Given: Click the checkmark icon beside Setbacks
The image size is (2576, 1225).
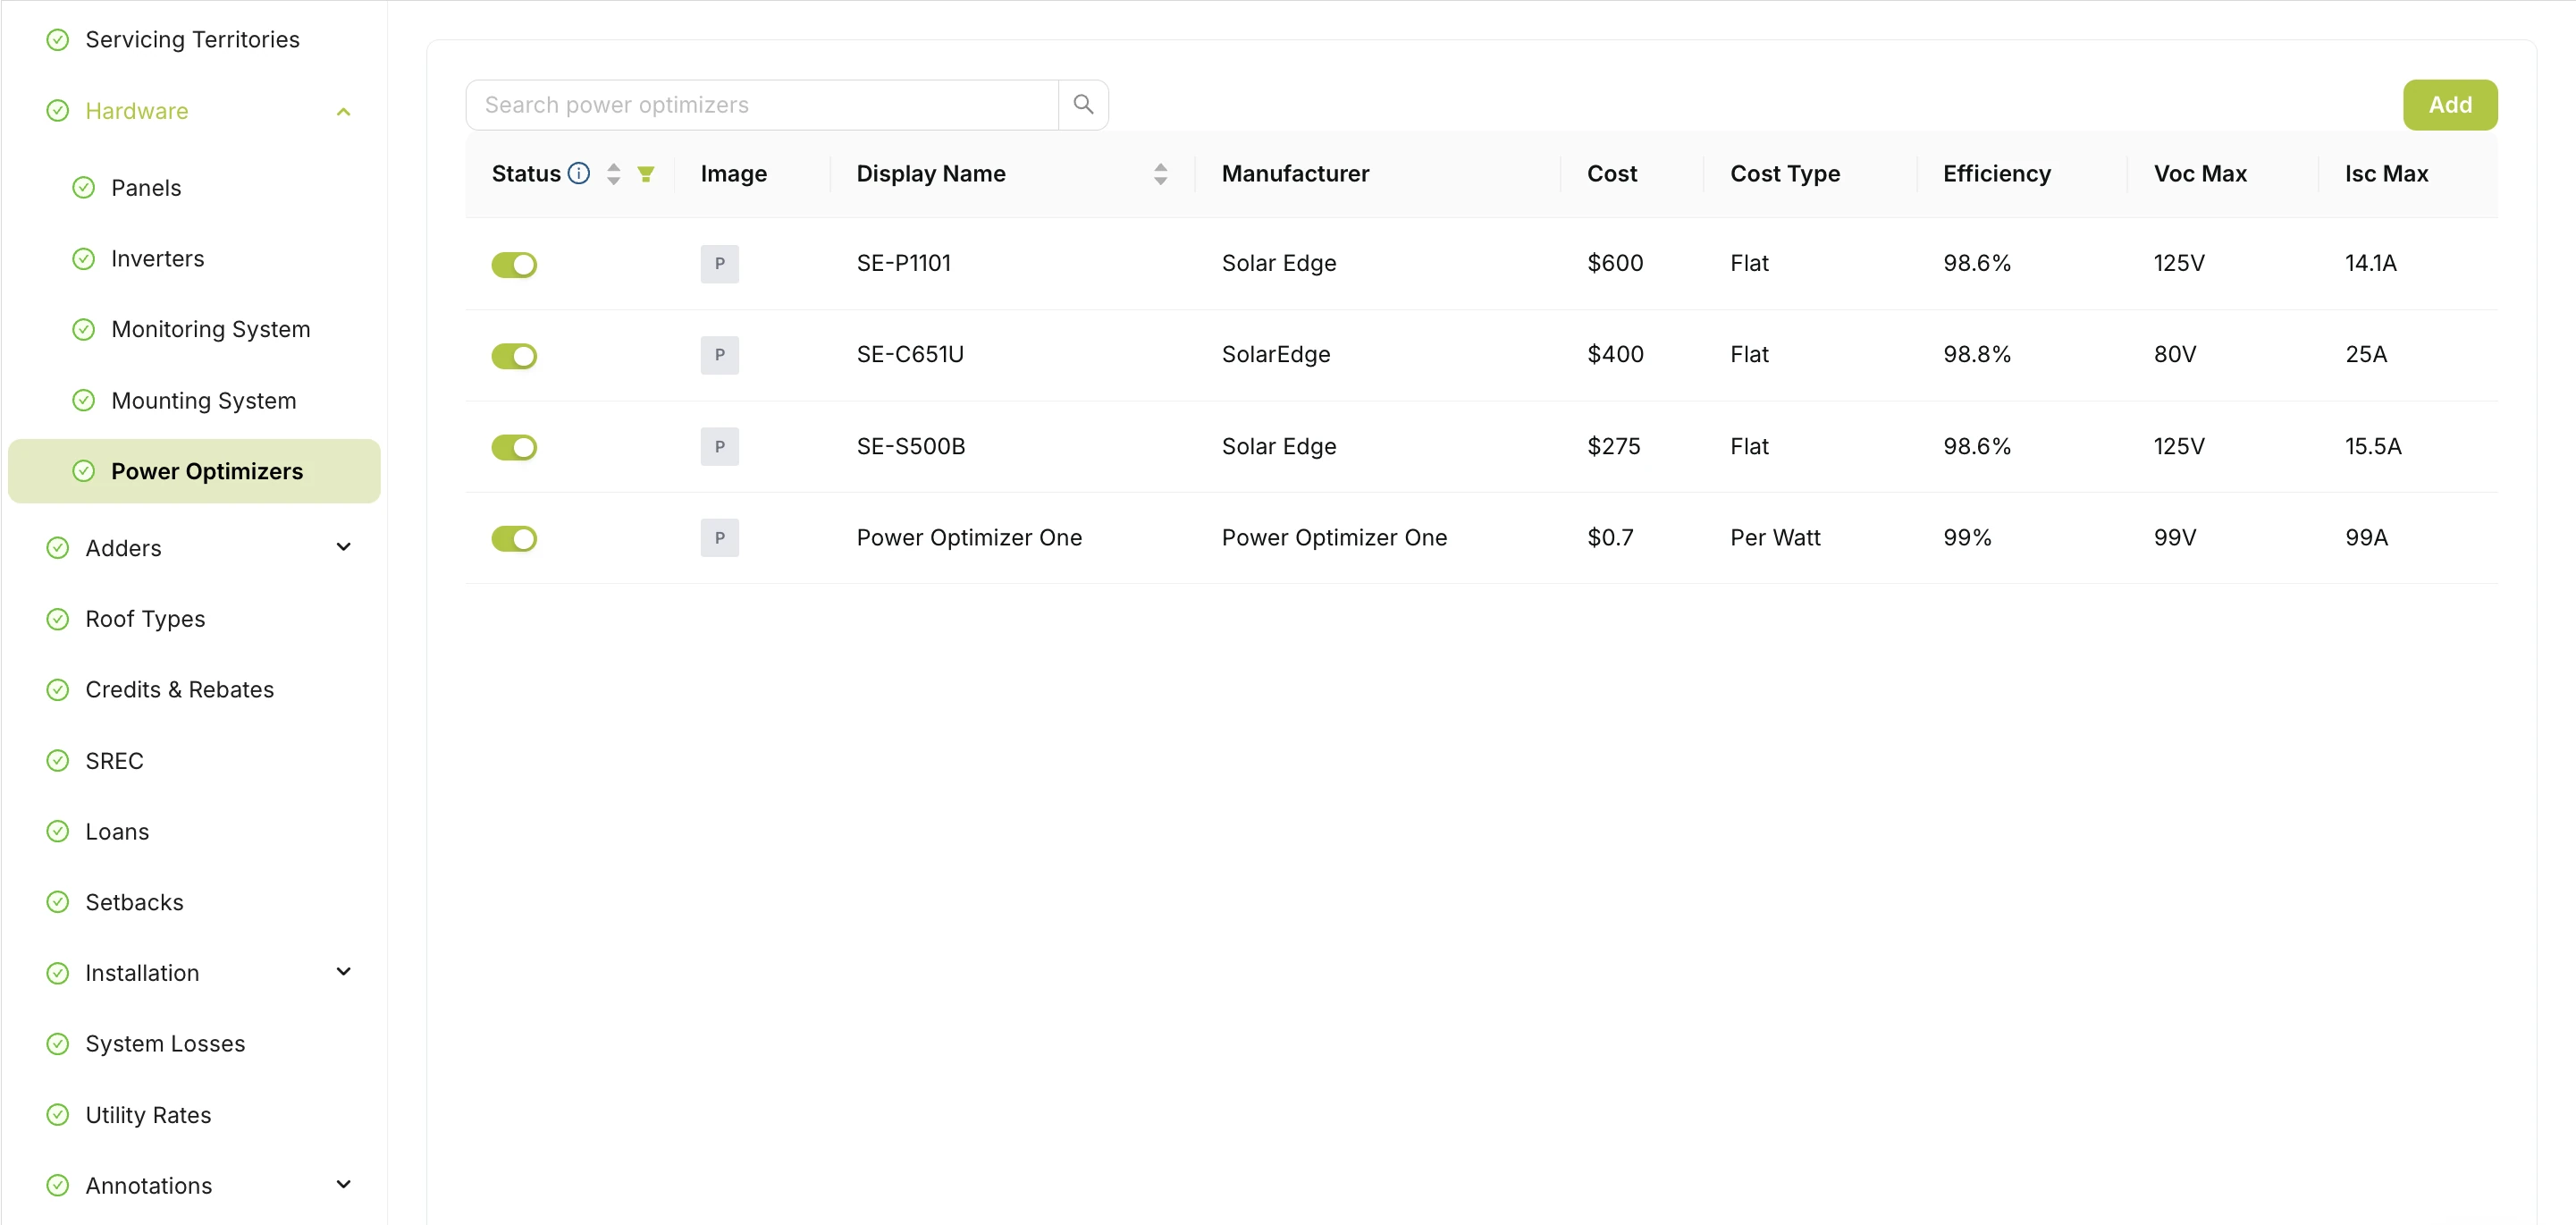Looking at the screenshot, I should [x=58, y=902].
